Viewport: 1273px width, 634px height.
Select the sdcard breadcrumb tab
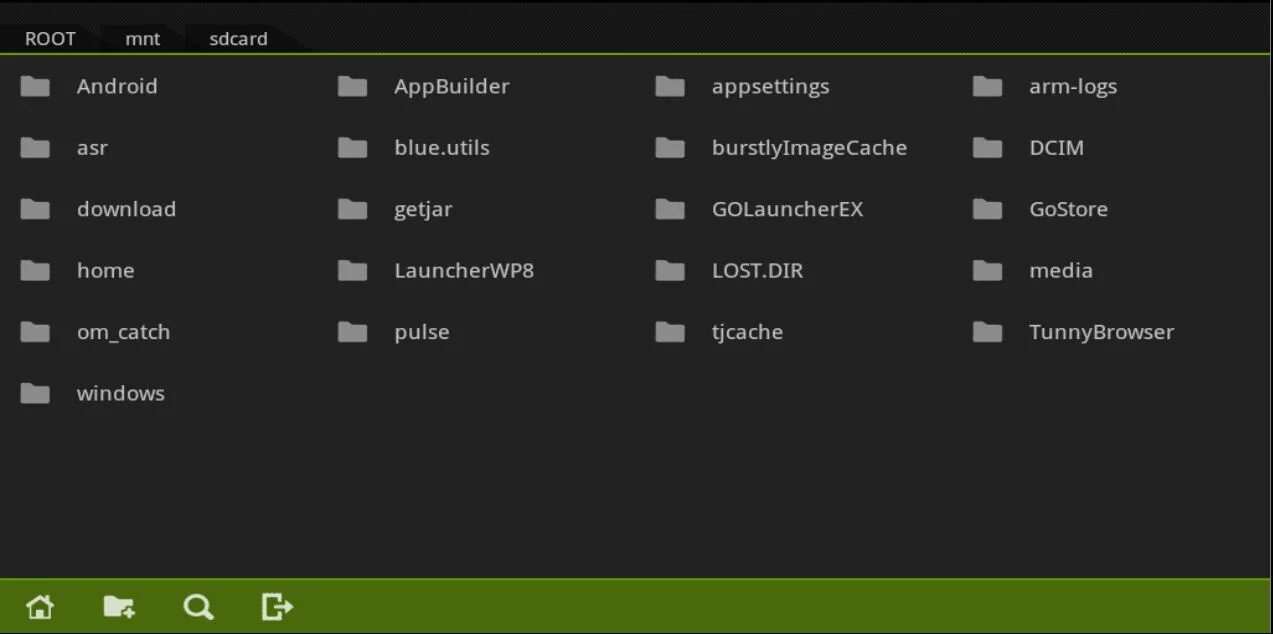(238, 39)
